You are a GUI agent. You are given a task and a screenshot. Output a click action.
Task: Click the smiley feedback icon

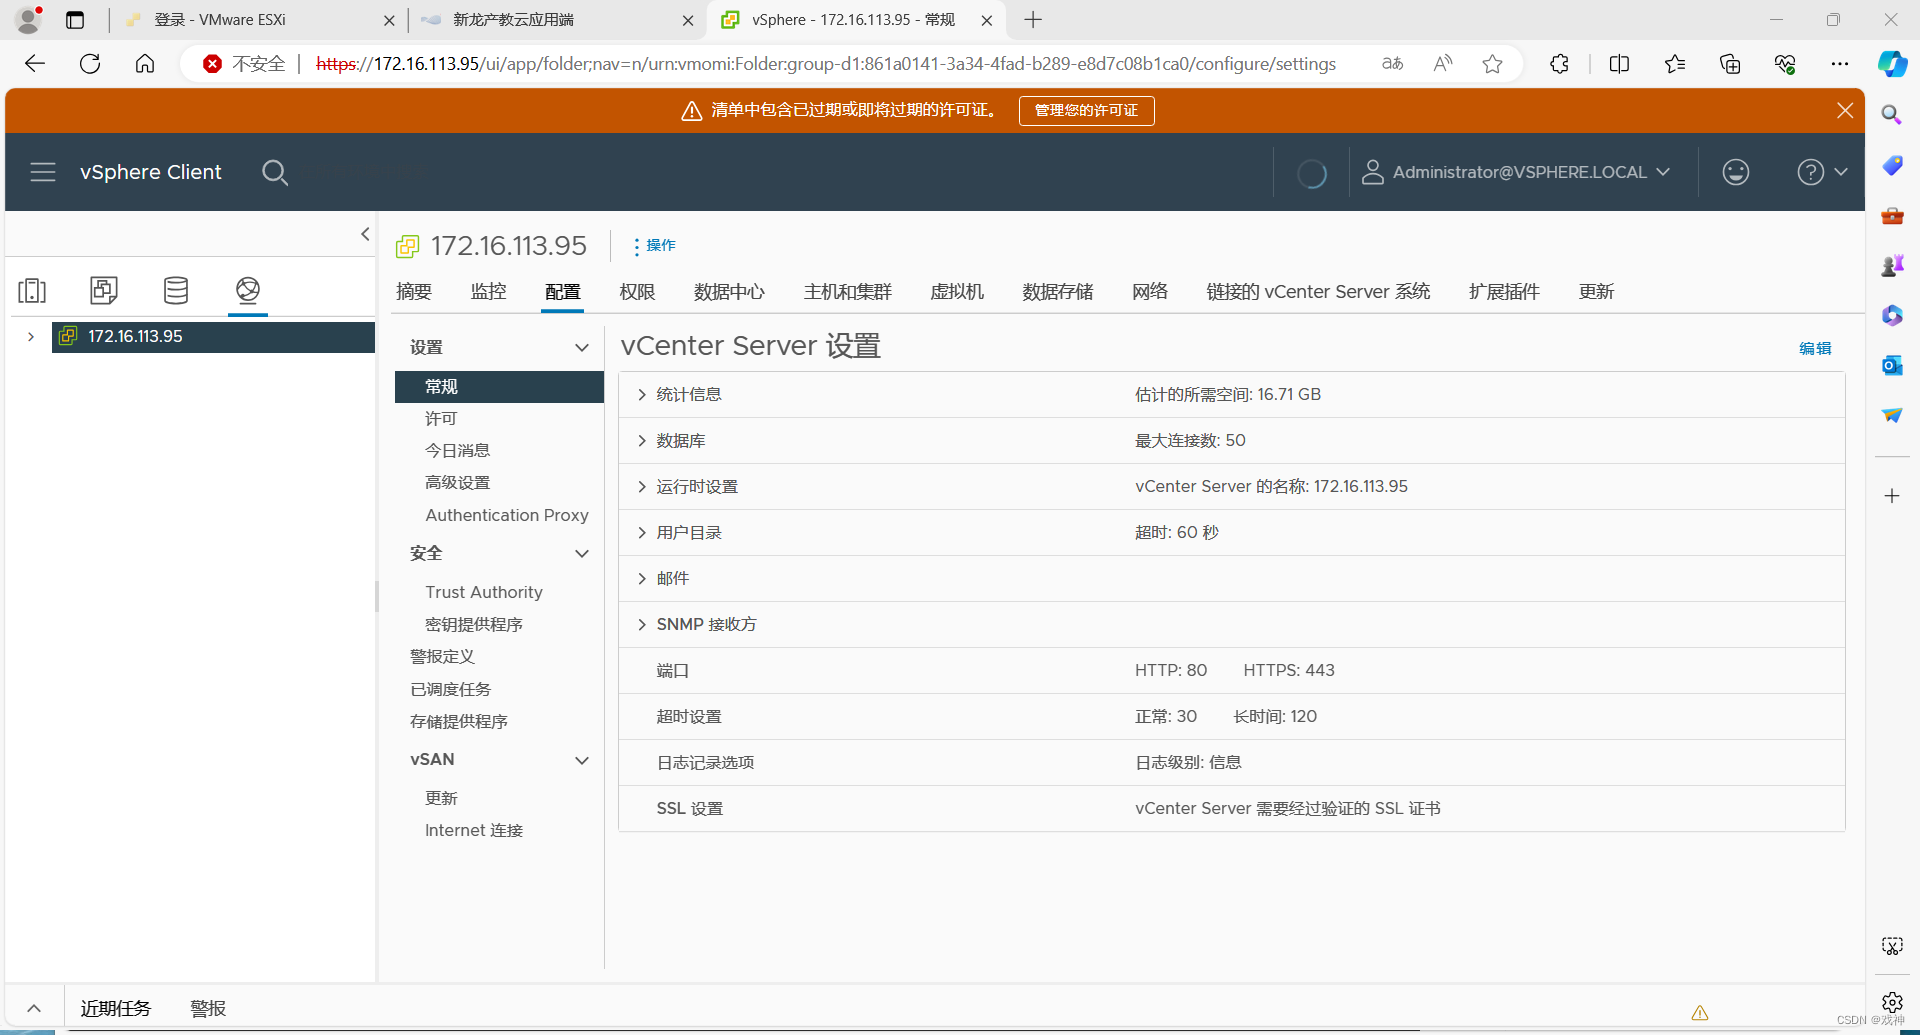click(1736, 172)
